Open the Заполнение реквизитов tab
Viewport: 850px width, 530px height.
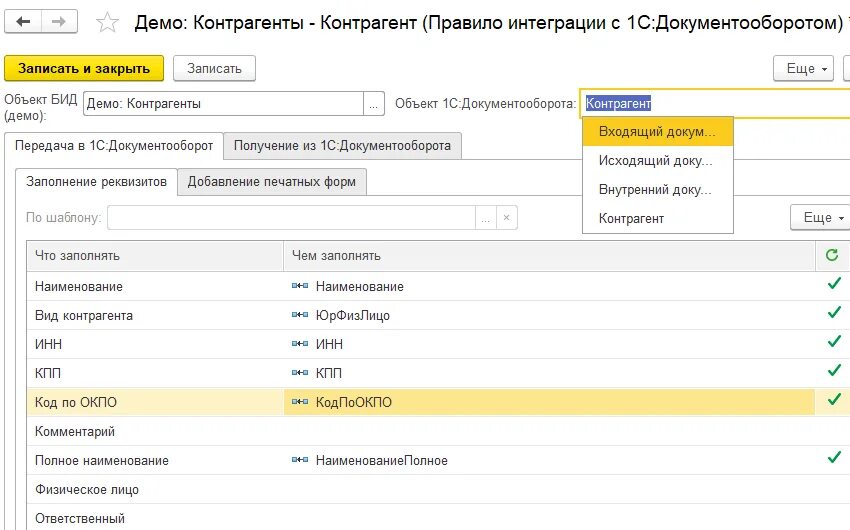tap(96, 182)
